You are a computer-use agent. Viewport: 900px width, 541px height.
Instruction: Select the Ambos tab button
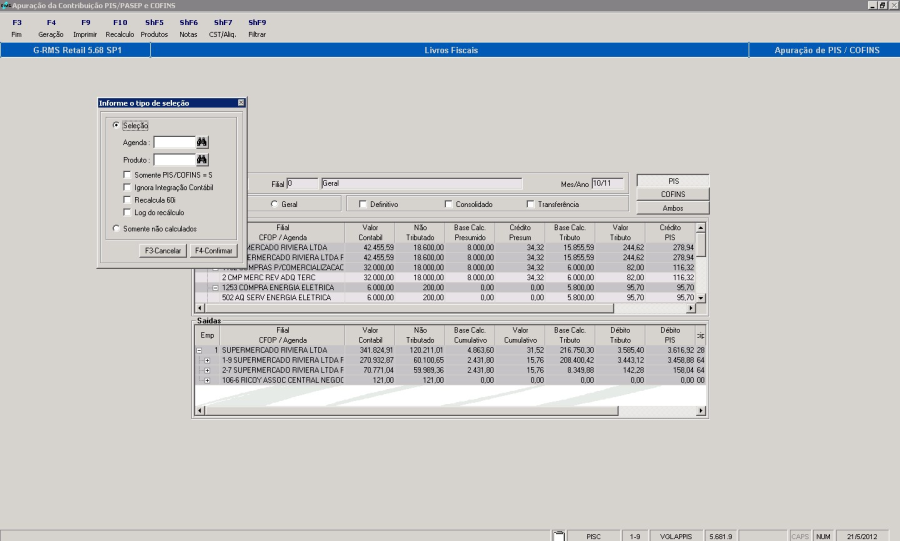[673, 207]
